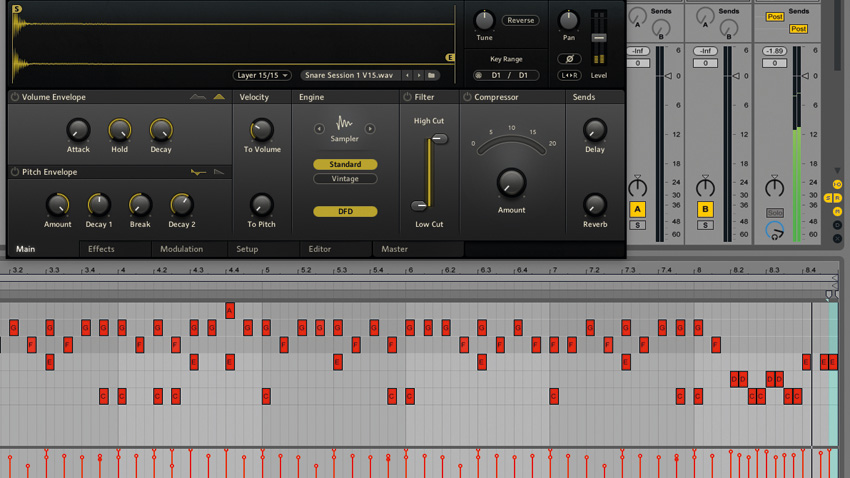Screen dimensions: 850x478
Task: Click the L/R channel swap icon
Action: [569, 75]
